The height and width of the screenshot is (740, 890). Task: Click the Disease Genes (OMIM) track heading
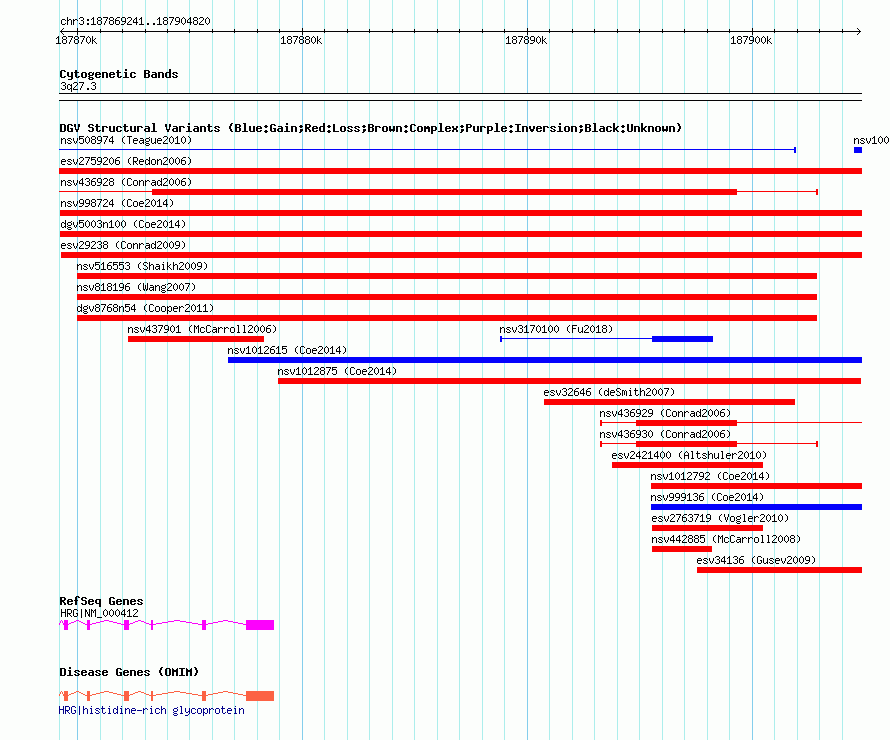tap(129, 672)
